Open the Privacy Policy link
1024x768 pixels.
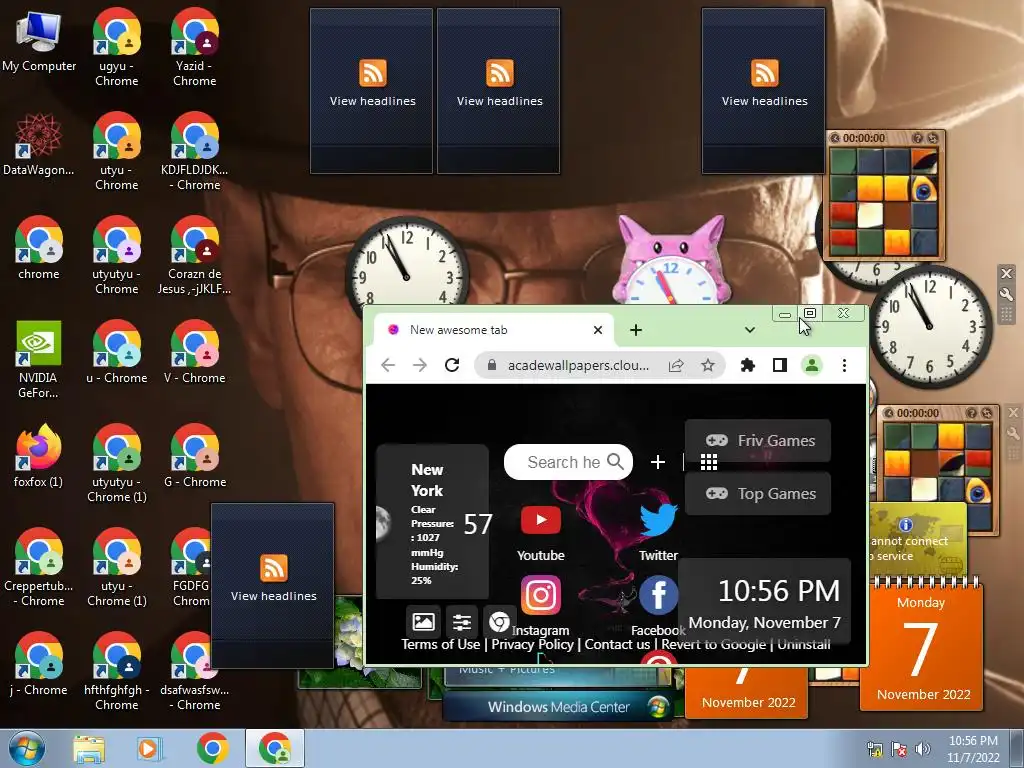pyautogui.click(x=532, y=645)
